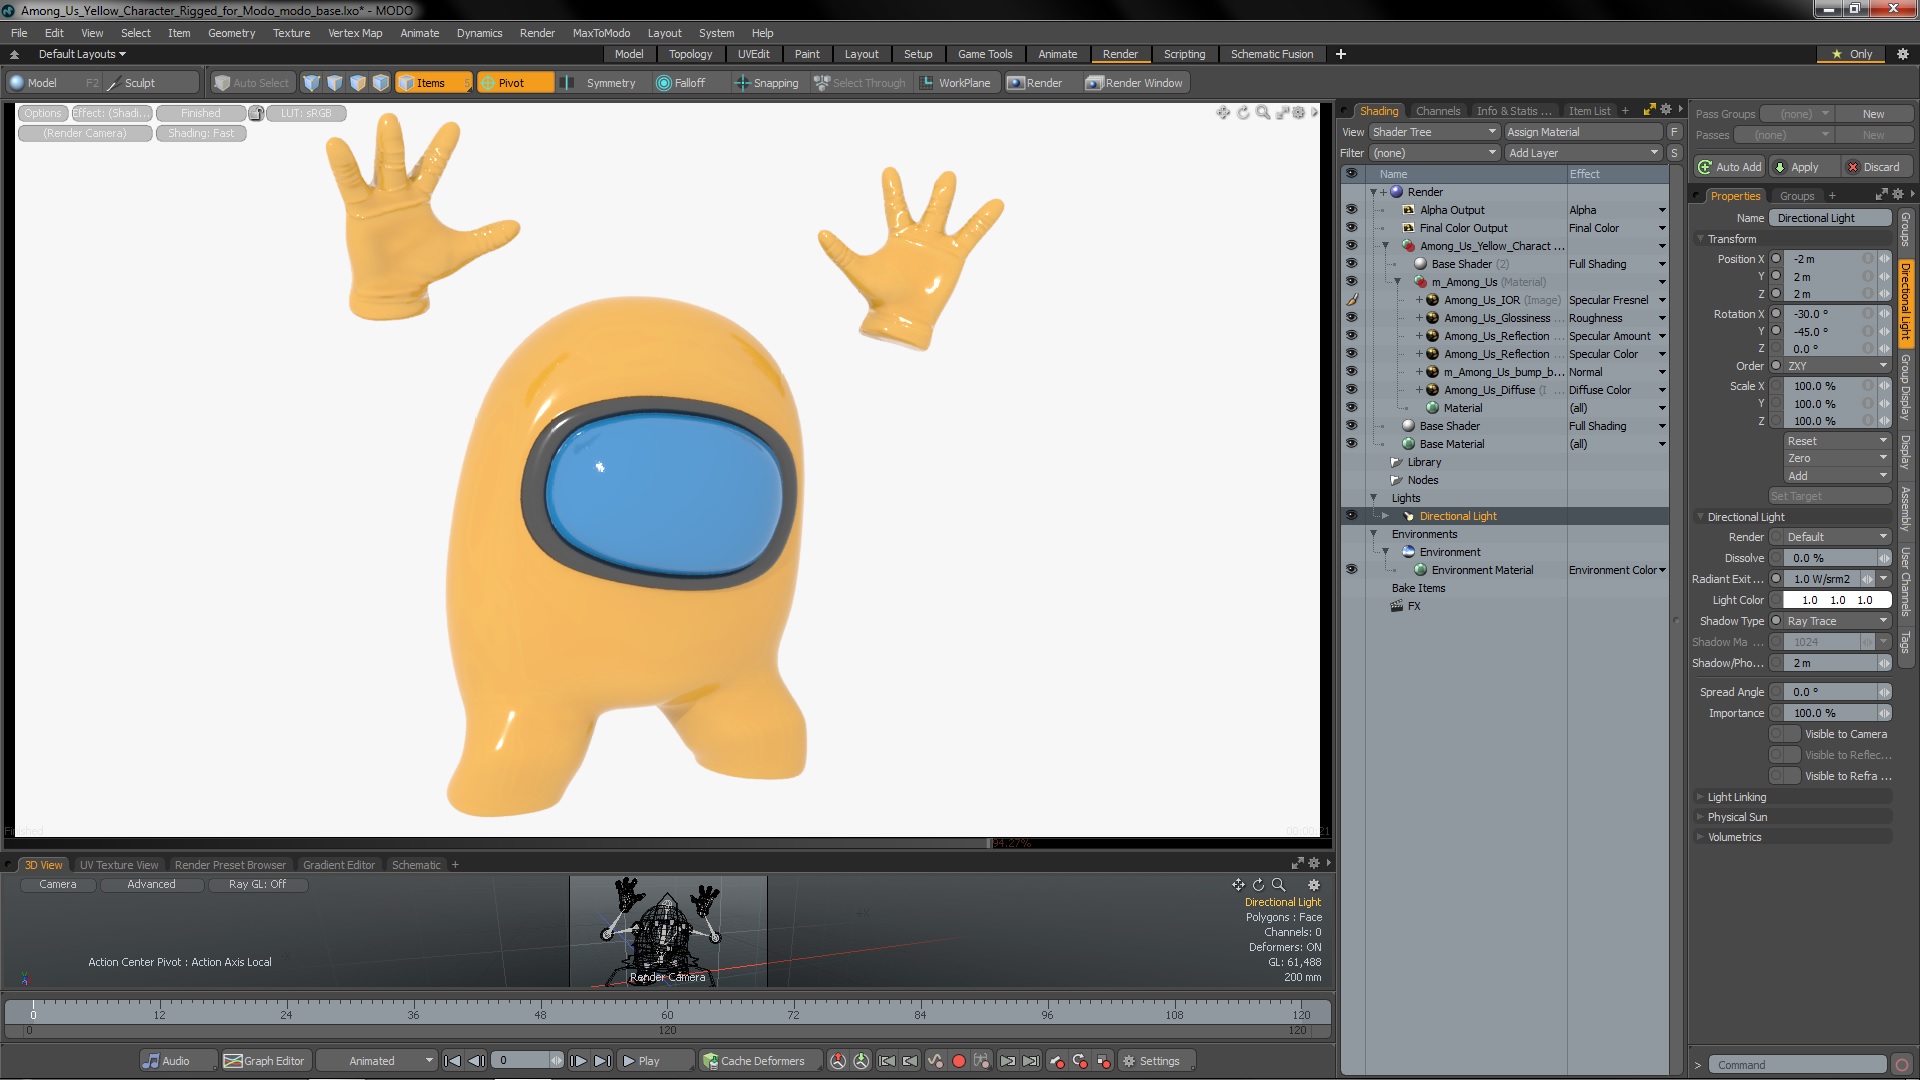This screenshot has width=1920, height=1080.
Task: Open the Shader Tree view dropdown
Action: click(x=1434, y=132)
